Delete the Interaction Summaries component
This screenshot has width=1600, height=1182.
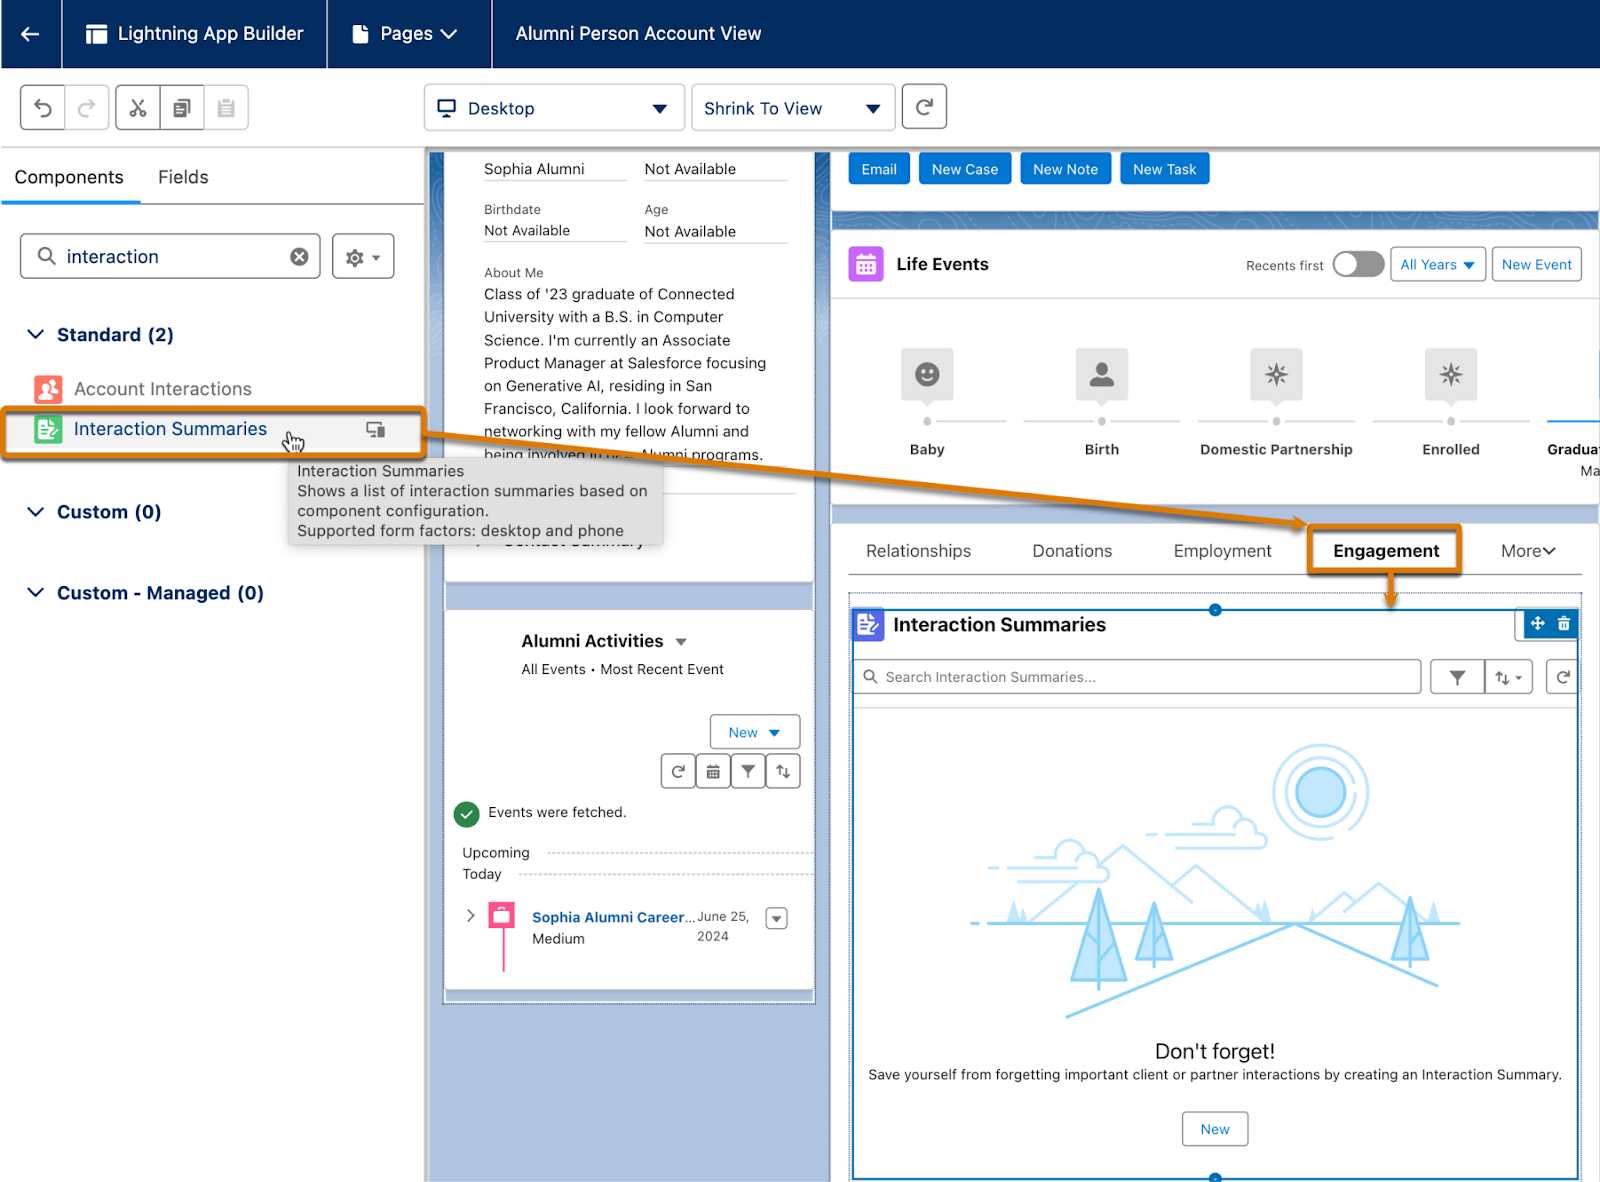click(1564, 623)
